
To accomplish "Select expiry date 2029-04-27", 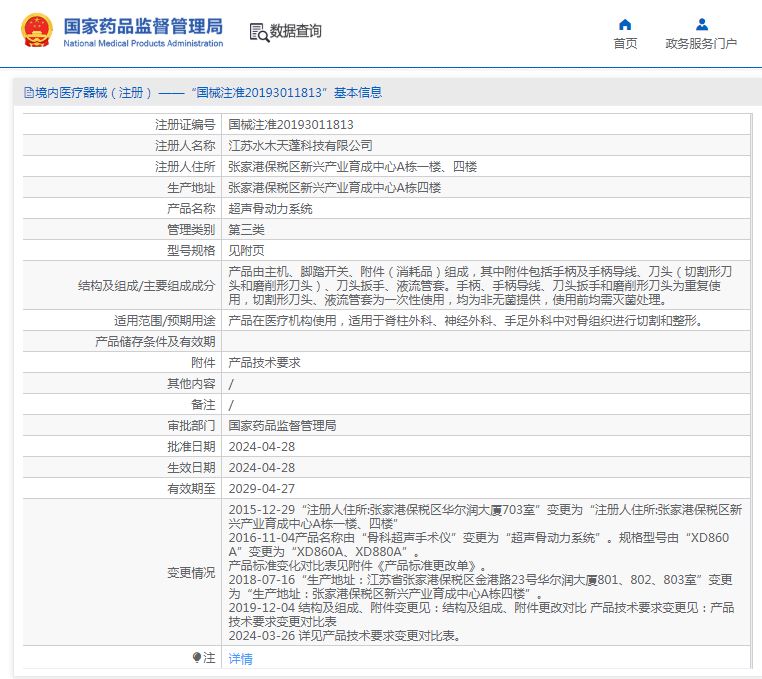I will pyautogui.click(x=261, y=488).
